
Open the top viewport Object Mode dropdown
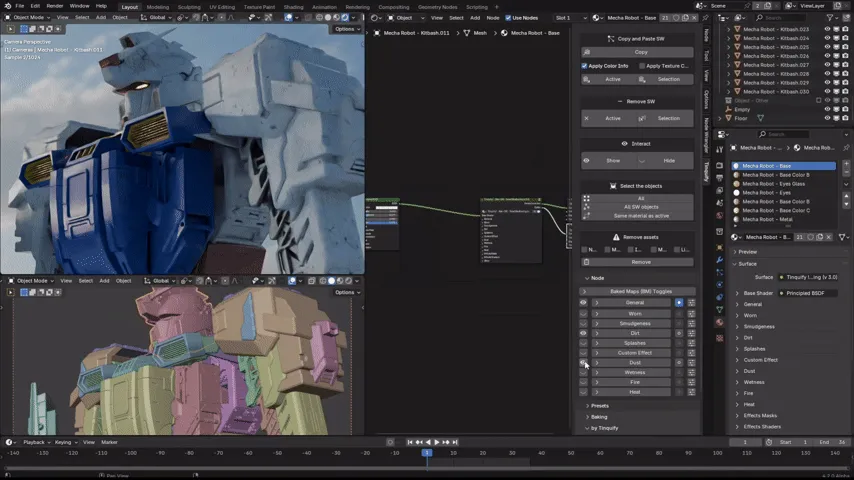(28, 17)
